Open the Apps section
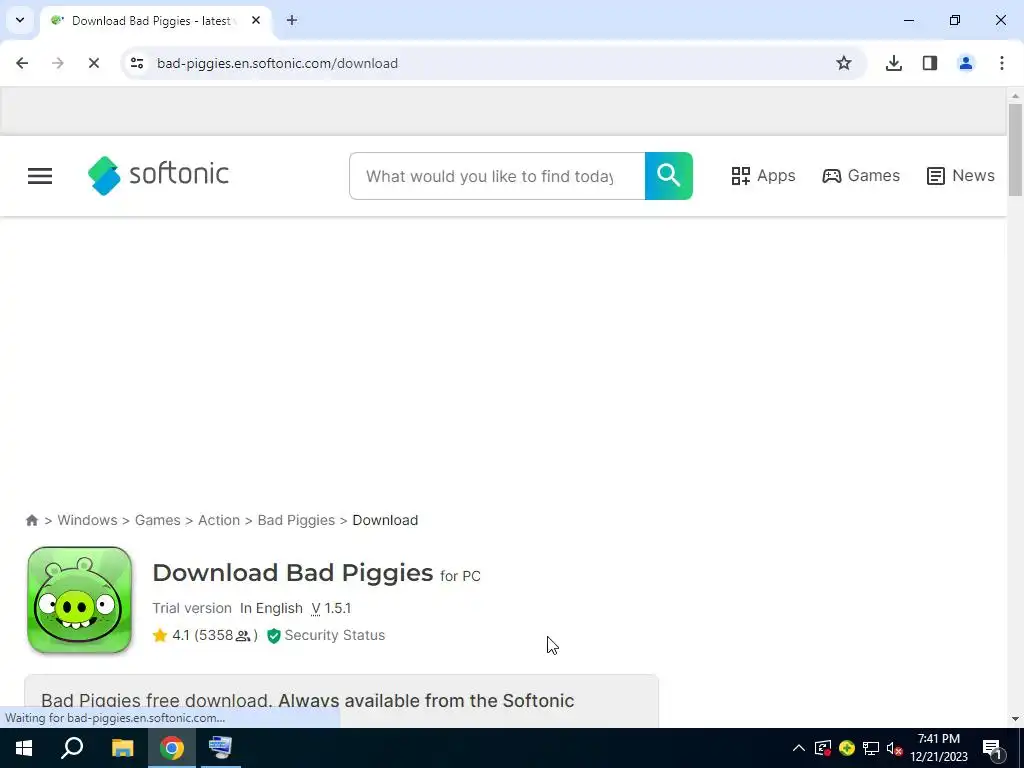Image resolution: width=1024 pixels, height=768 pixels. pos(763,176)
